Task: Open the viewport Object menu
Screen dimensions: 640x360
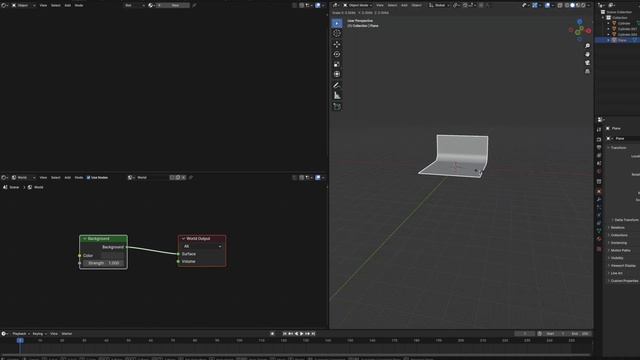Action: coord(417,5)
